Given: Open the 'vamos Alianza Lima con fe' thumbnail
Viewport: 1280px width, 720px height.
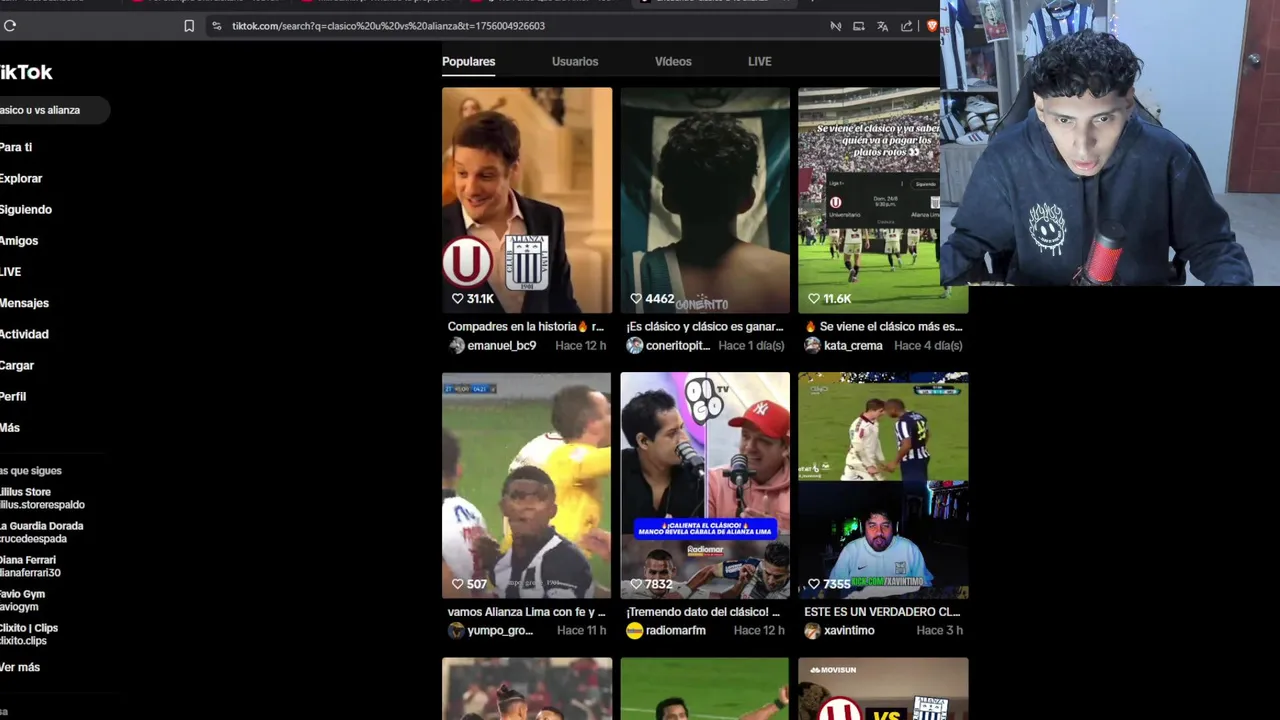Looking at the screenshot, I should (x=527, y=486).
